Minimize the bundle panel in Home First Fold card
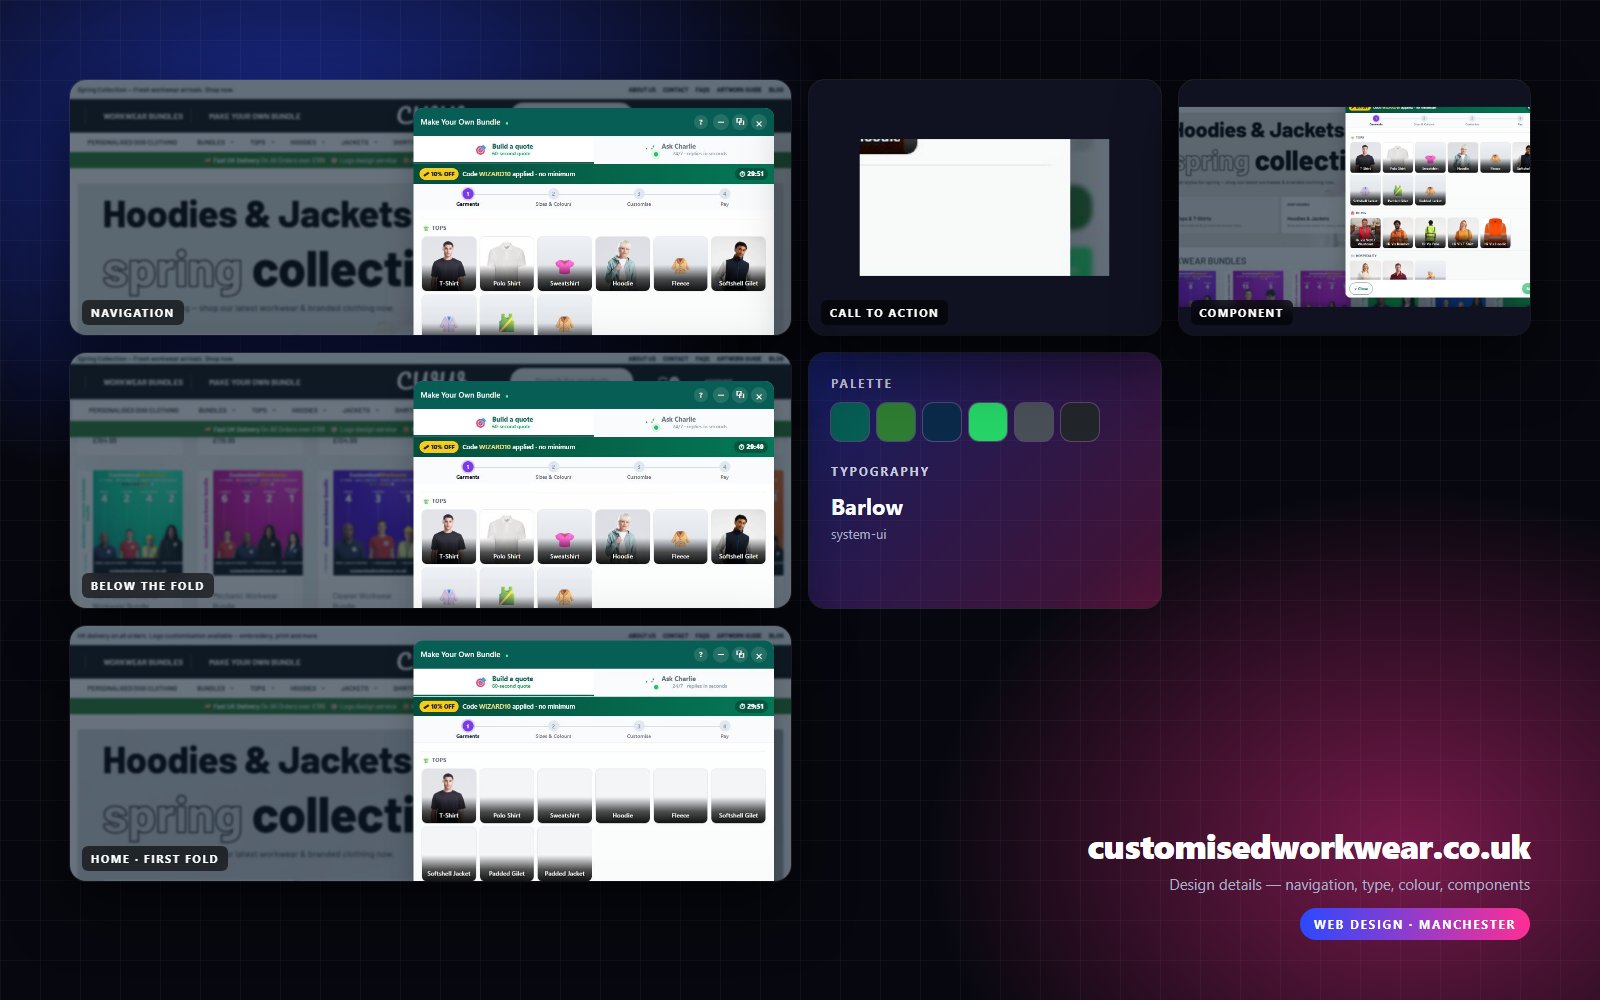The image size is (1600, 1000). click(x=720, y=655)
